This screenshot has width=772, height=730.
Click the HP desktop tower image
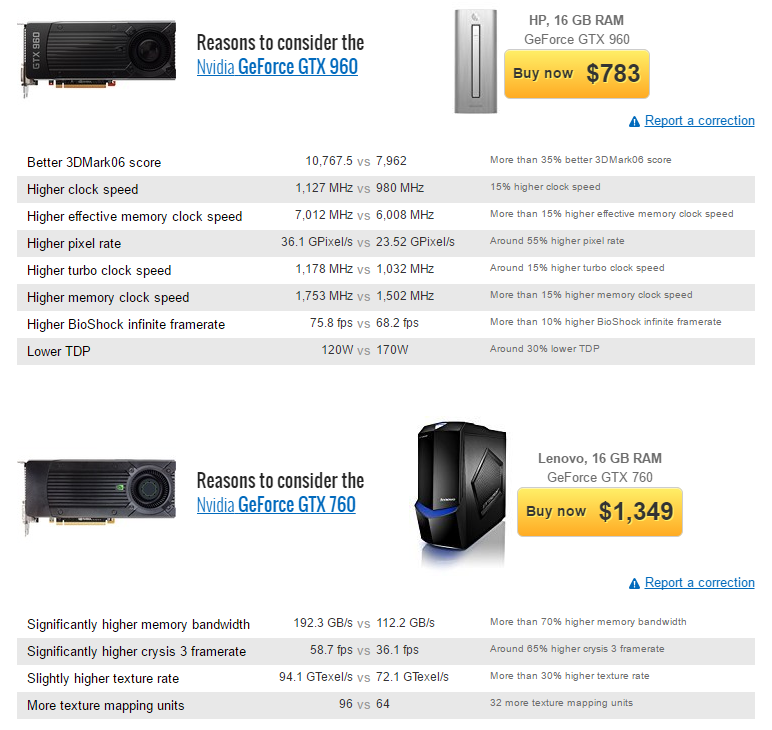[475, 61]
